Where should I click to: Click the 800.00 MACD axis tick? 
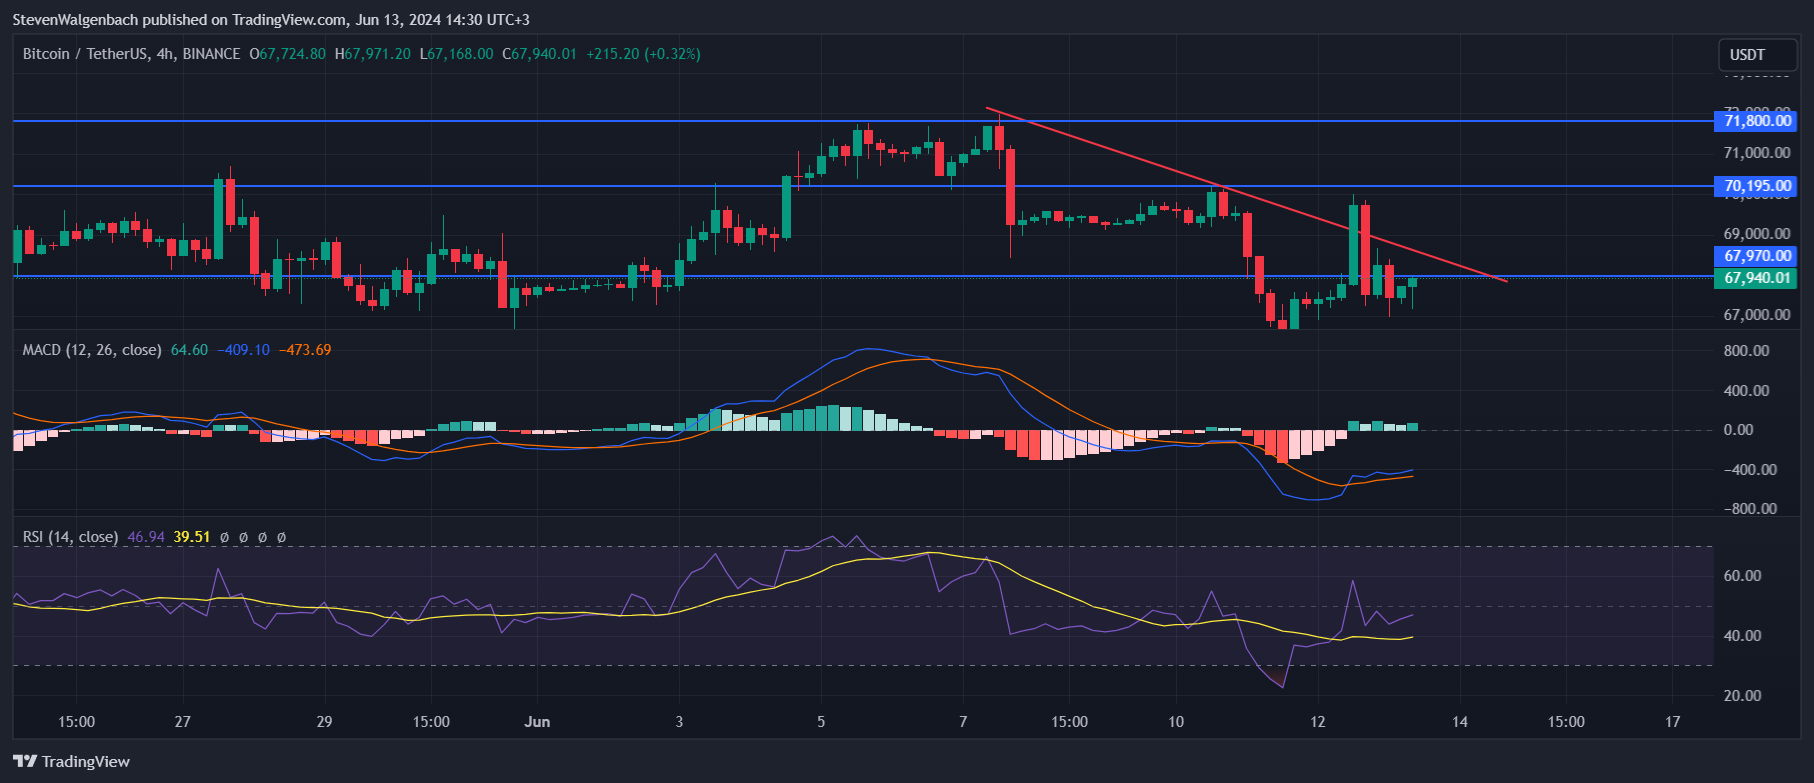pyautogui.click(x=1746, y=351)
